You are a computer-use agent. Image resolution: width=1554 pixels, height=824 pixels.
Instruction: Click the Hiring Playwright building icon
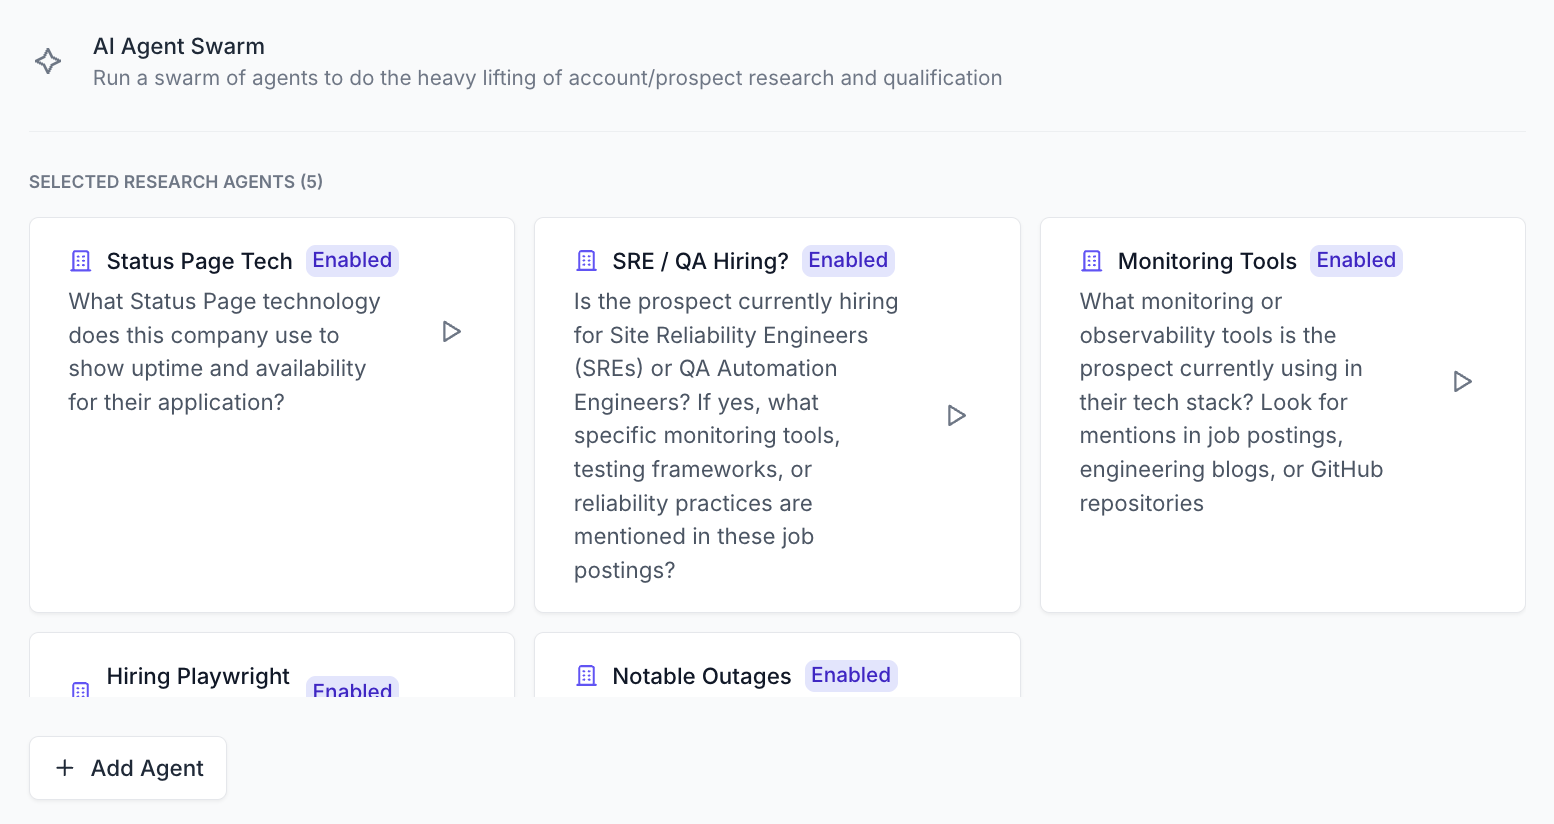81,689
